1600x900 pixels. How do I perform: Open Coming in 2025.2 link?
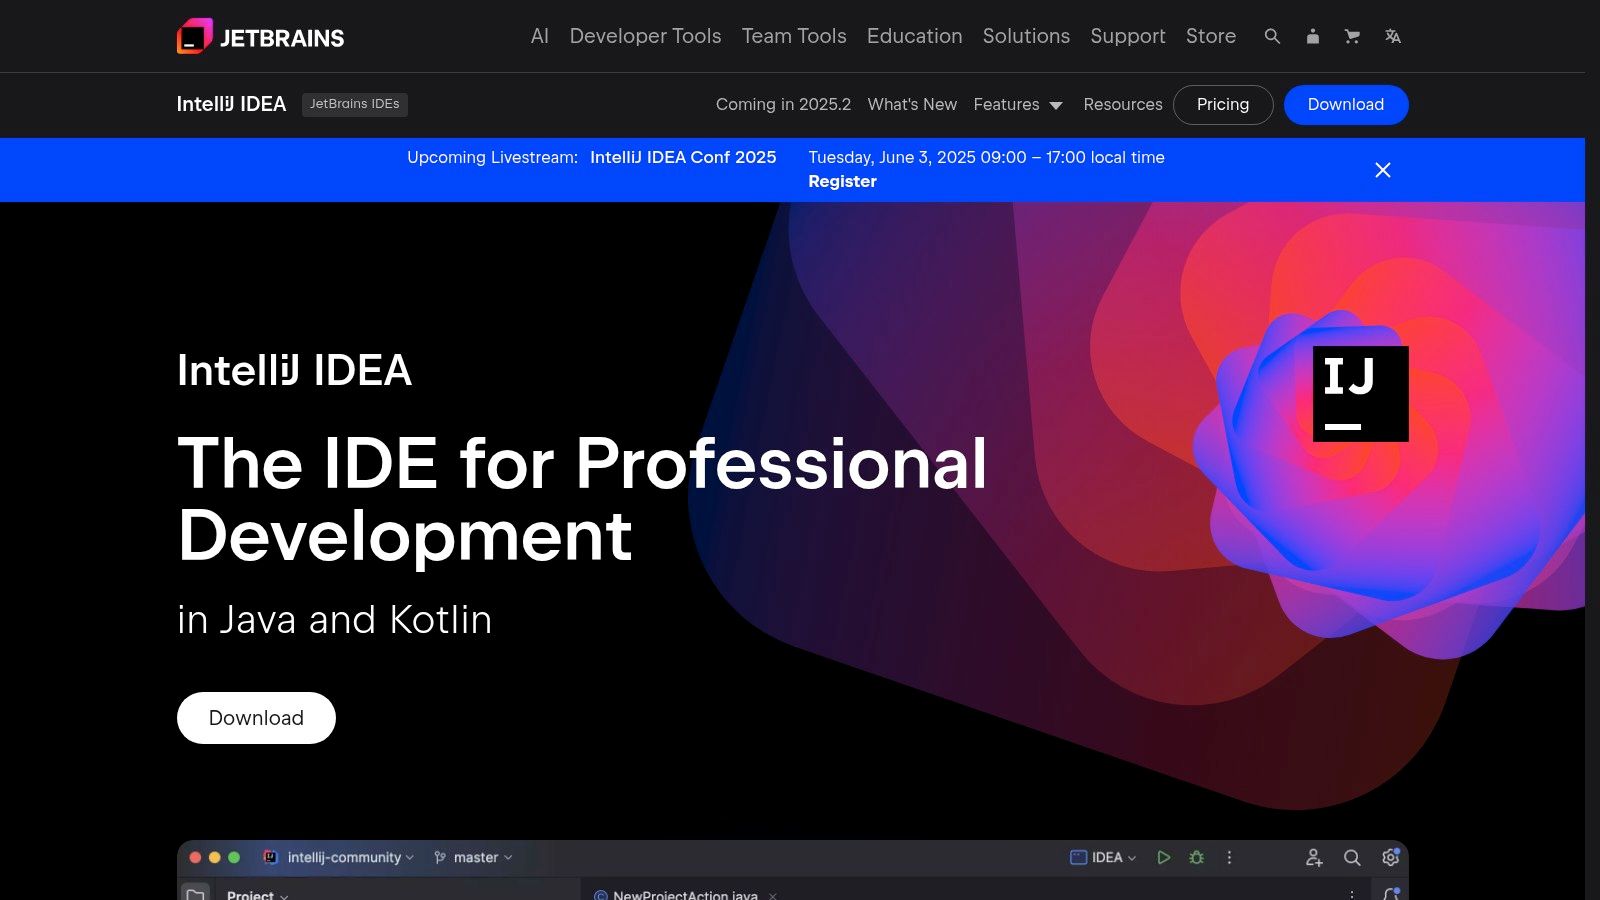[x=783, y=104]
